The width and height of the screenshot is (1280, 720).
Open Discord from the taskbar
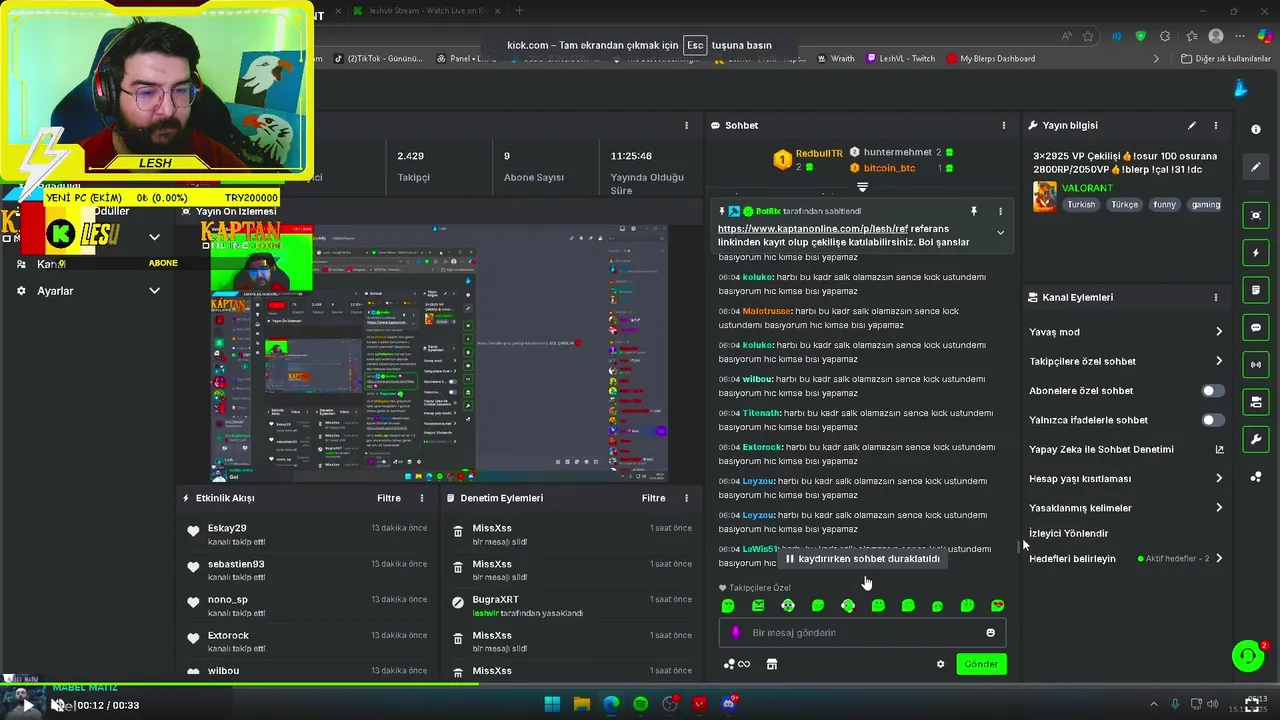(729, 704)
